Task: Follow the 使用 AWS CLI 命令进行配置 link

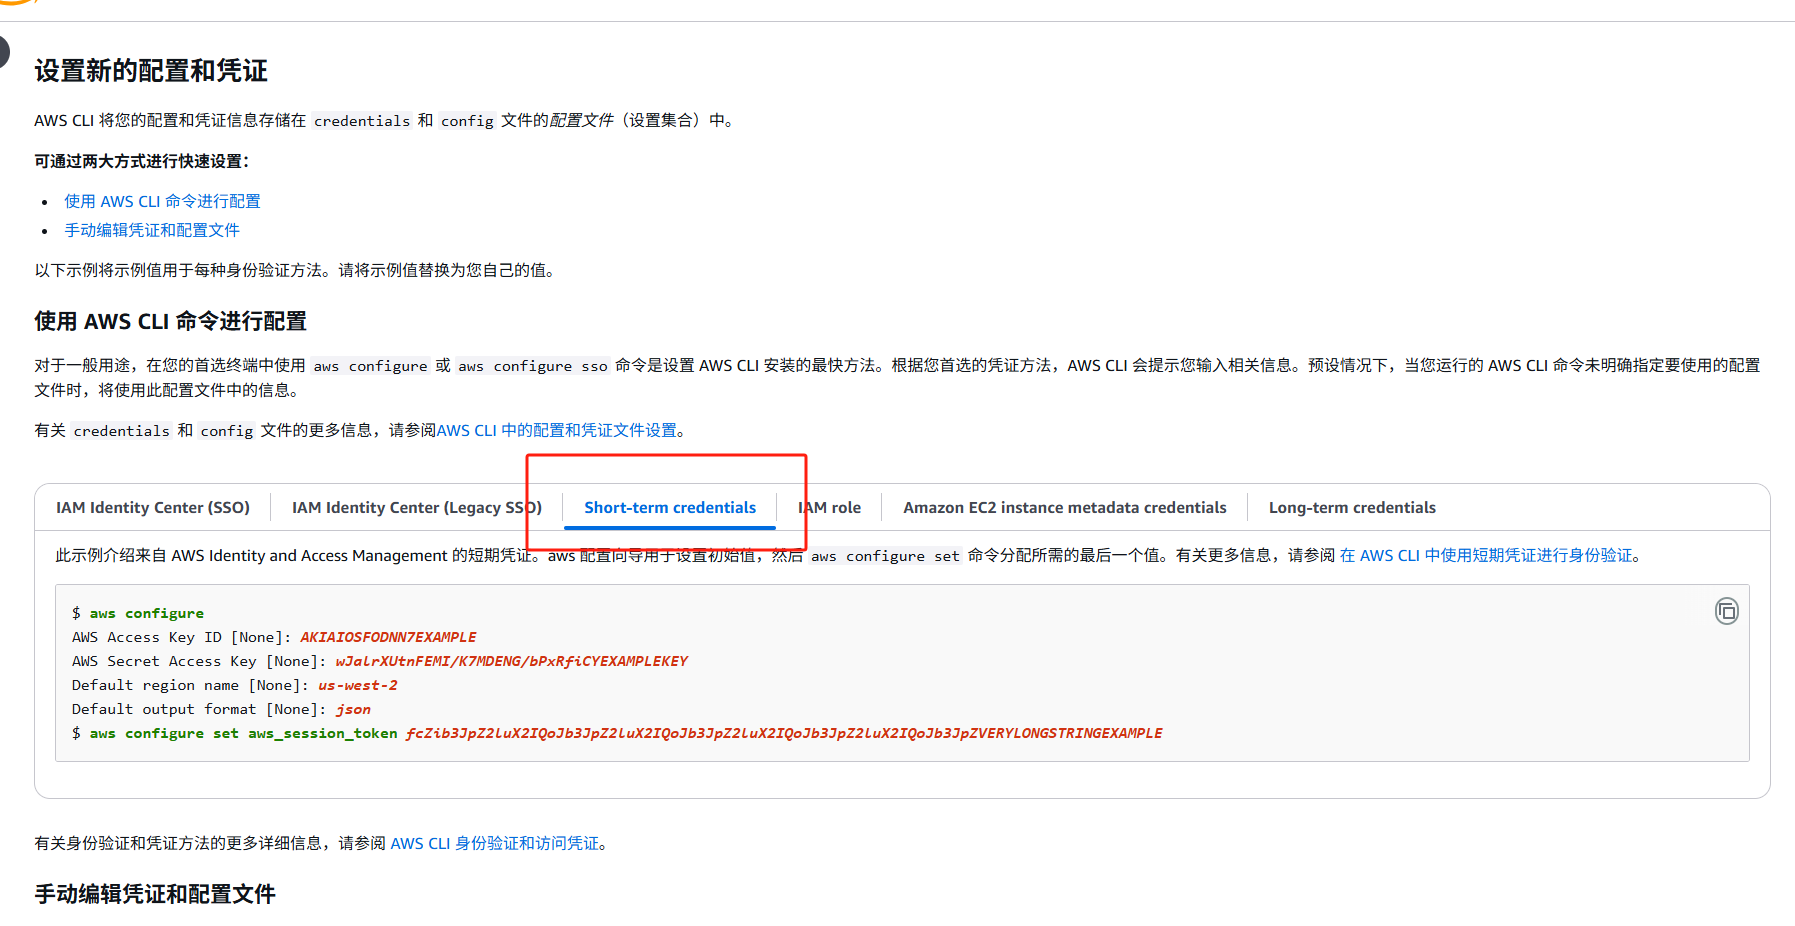Action: click(162, 201)
